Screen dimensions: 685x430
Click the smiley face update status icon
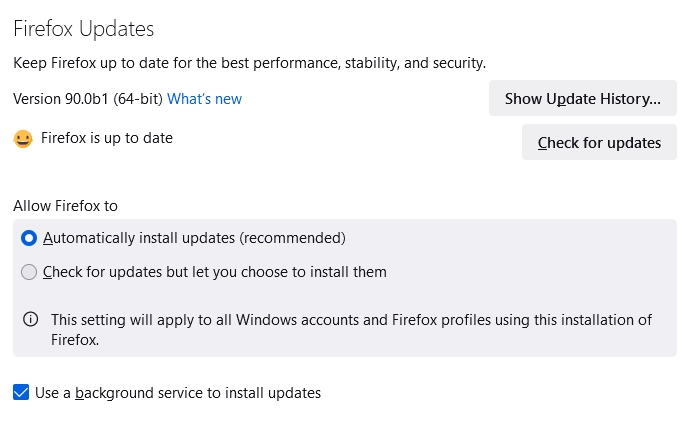point(23,139)
